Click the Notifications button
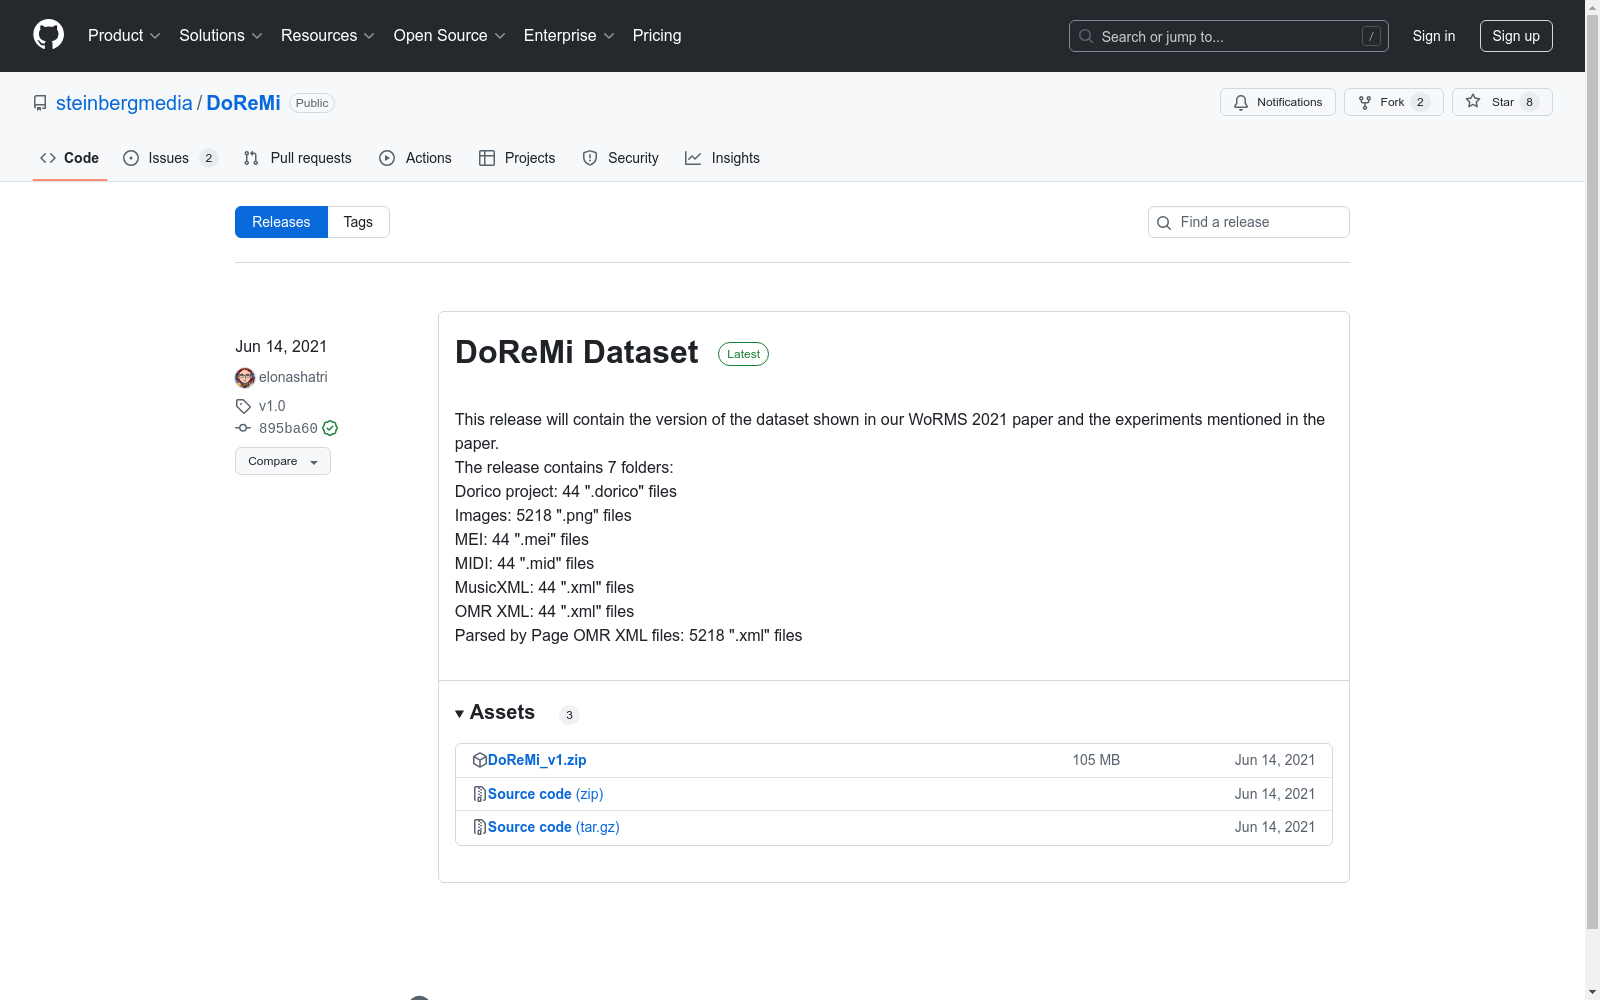Image resolution: width=1600 pixels, height=1000 pixels. (1278, 102)
